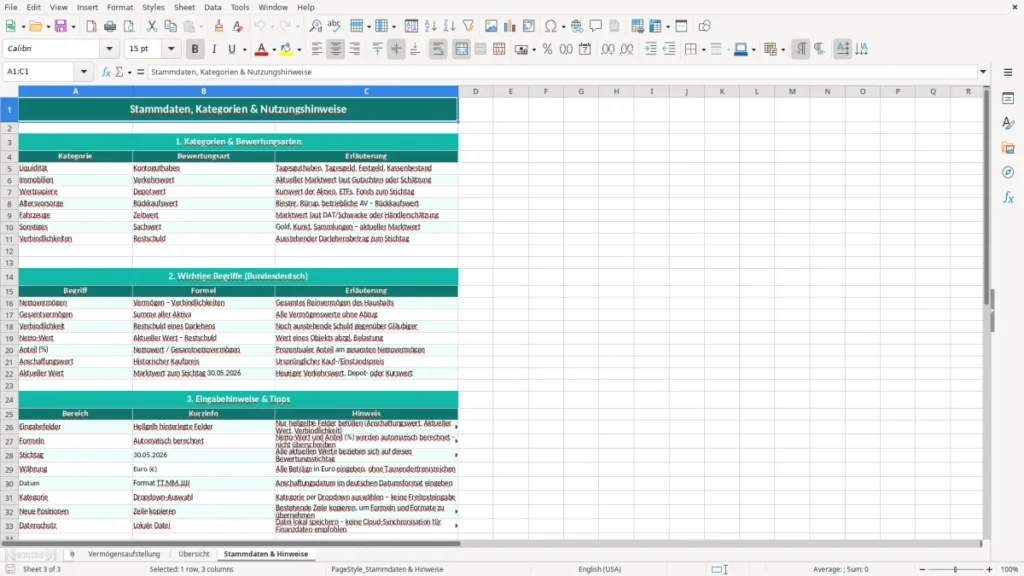Open the sidebar Functions fx icon
The image size is (1024, 576).
(1008, 198)
